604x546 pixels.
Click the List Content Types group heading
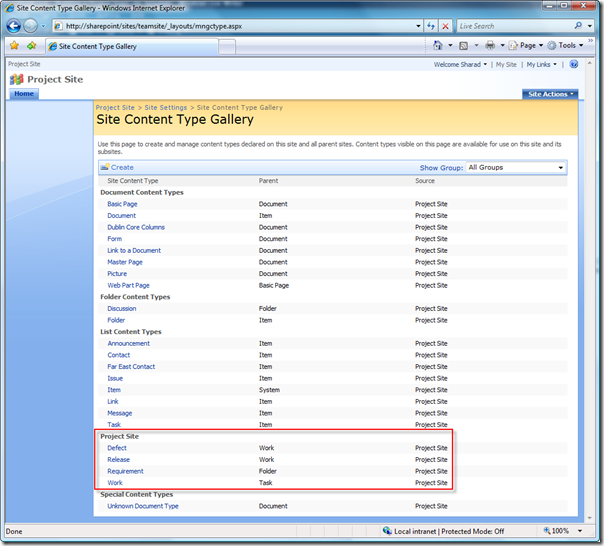click(131, 332)
